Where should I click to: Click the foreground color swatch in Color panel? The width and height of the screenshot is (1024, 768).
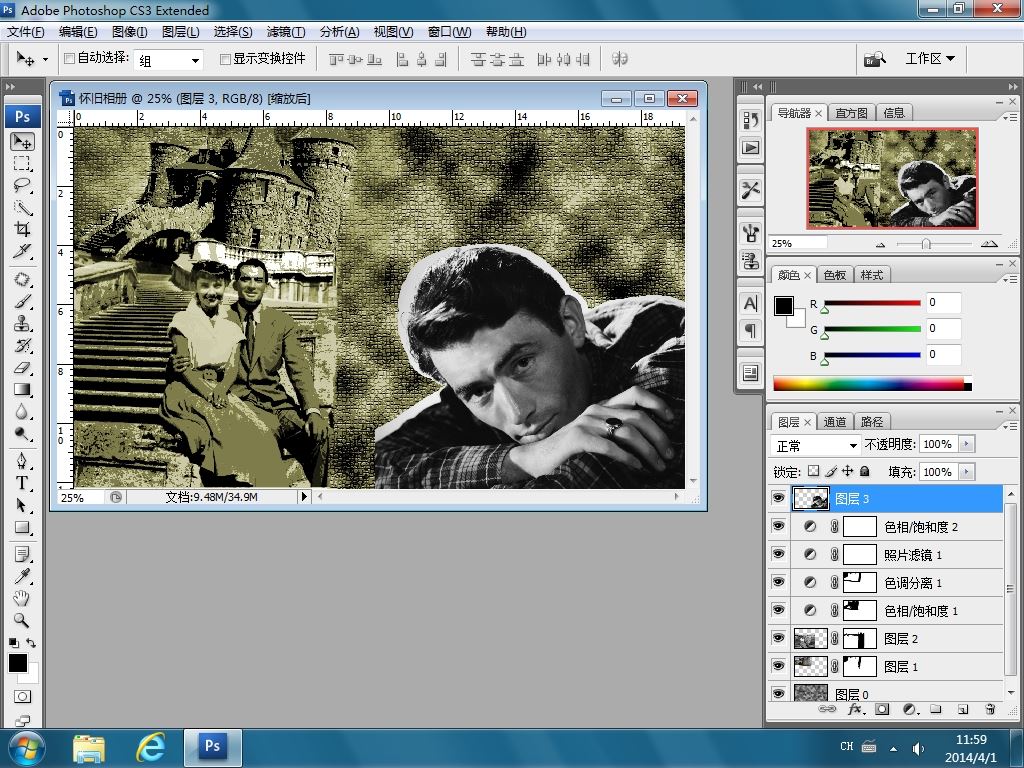(x=784, y=306)
